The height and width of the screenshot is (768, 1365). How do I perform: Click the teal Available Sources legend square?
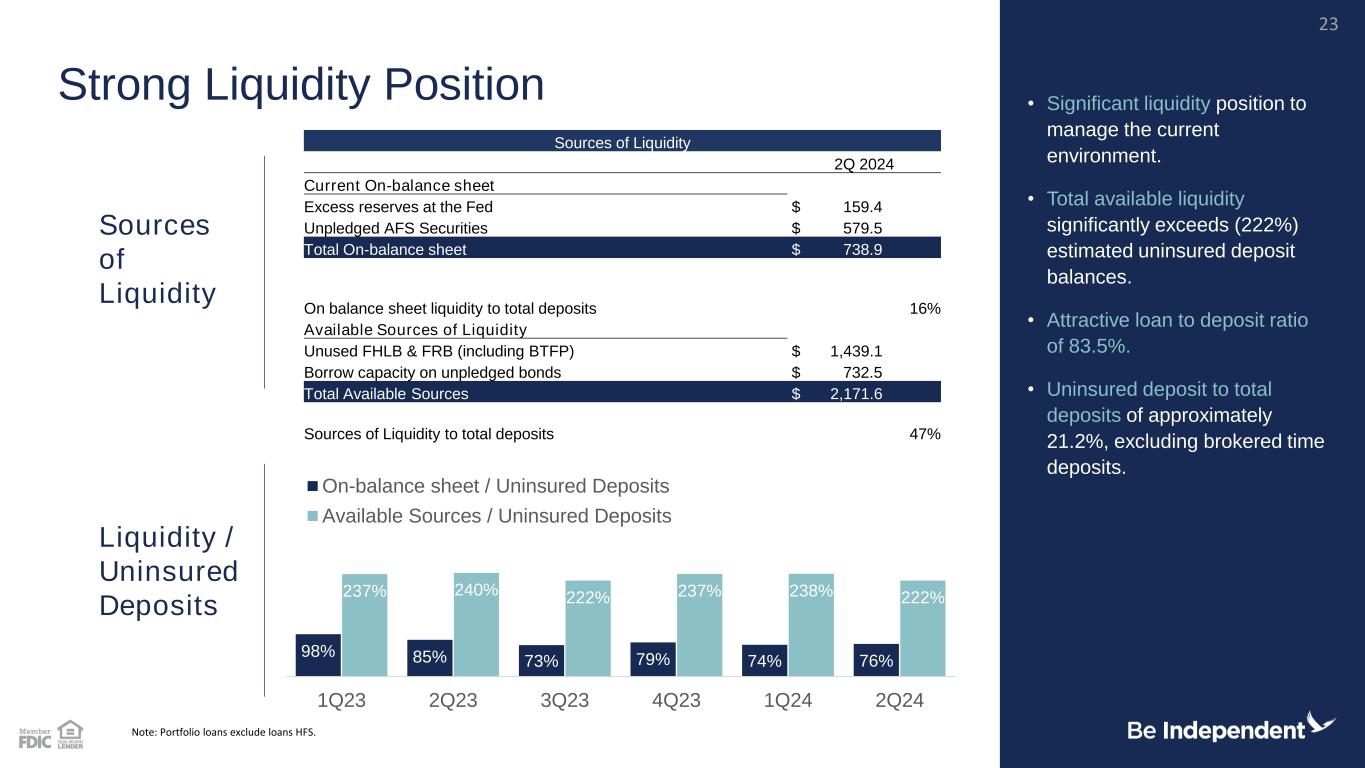[313, 517]
